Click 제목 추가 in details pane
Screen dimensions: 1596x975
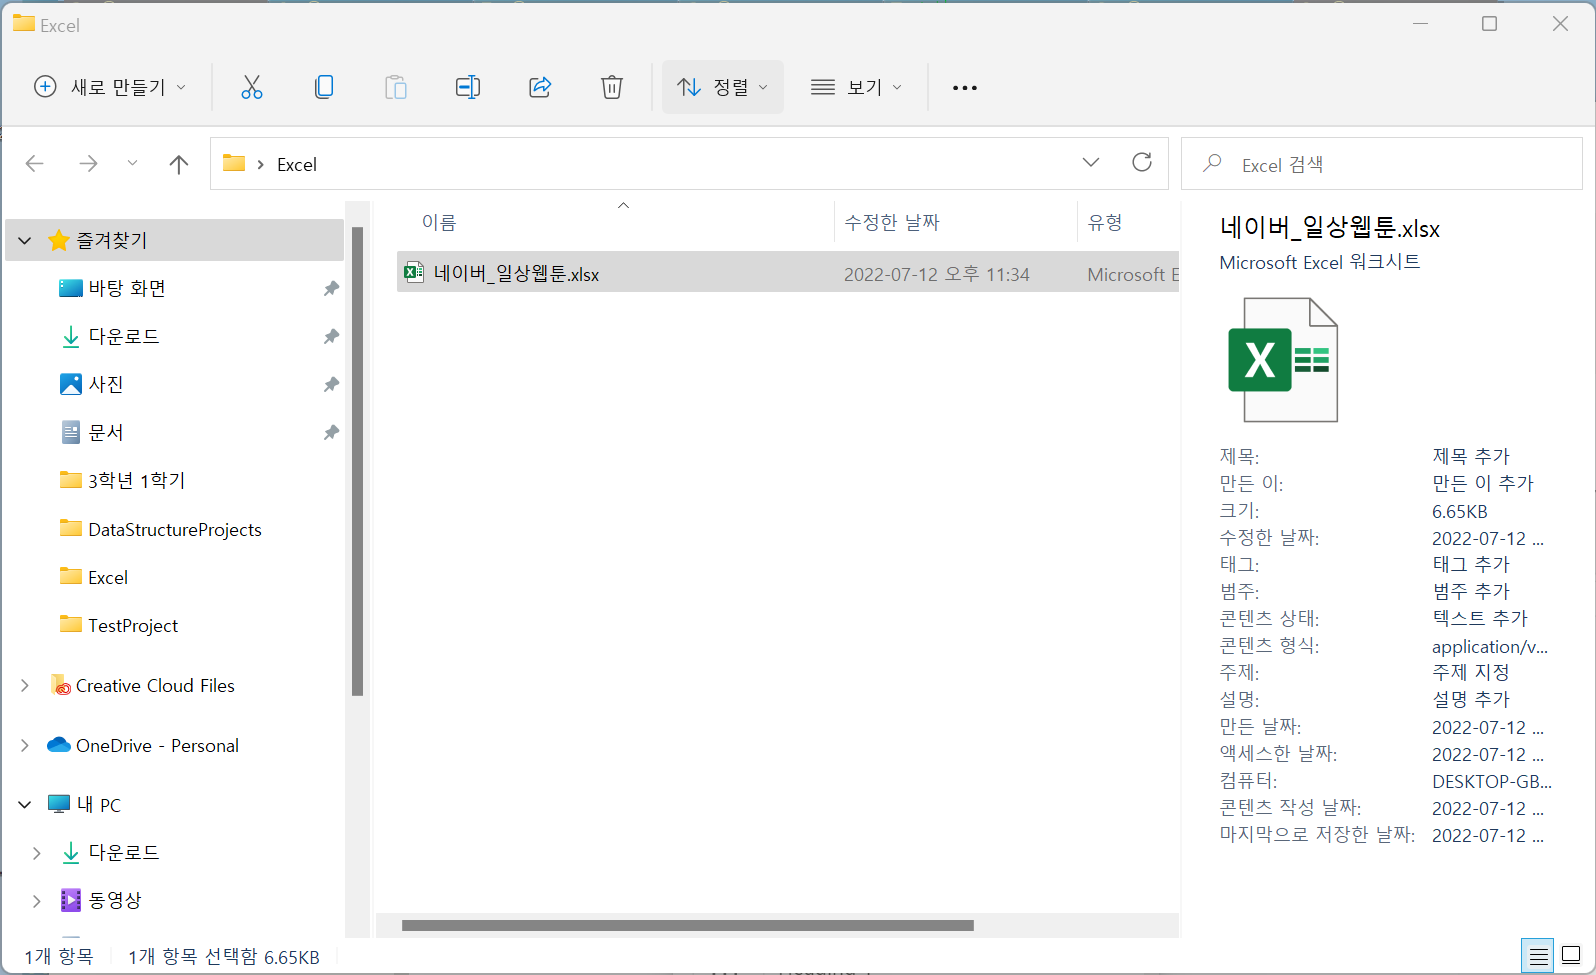point(1471,456)
